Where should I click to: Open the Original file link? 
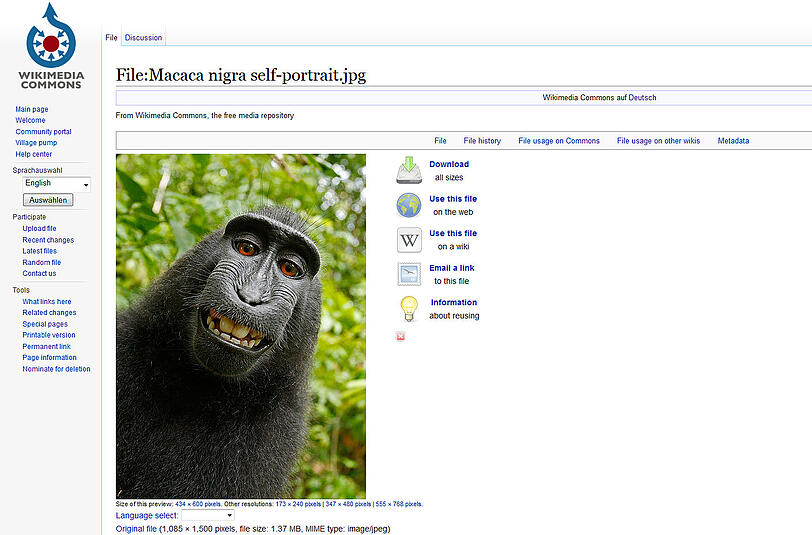pos(136,529)
